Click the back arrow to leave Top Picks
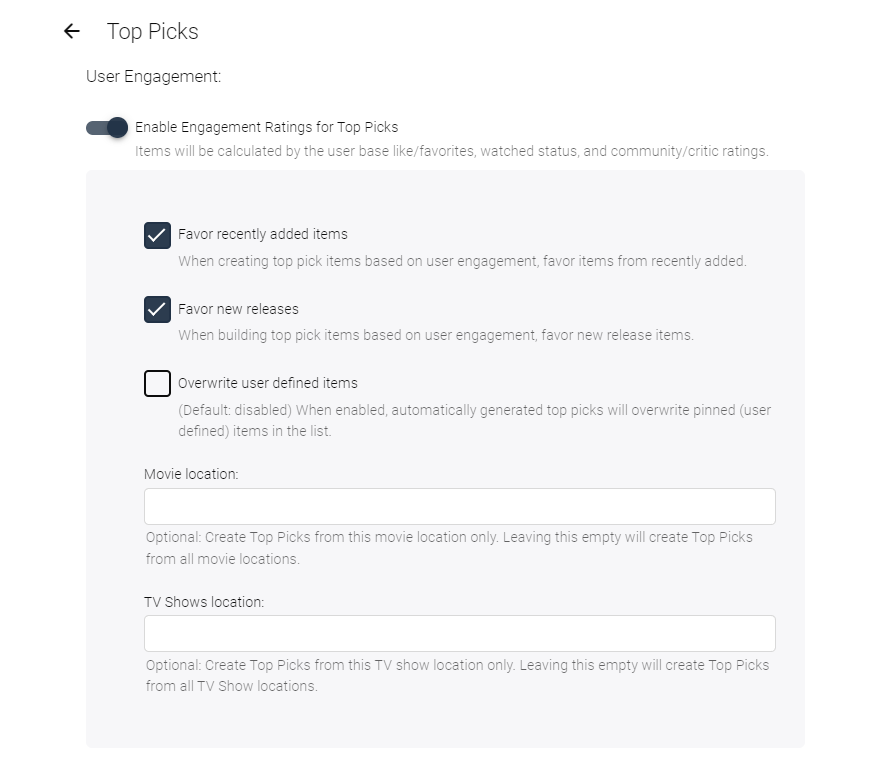 [71, 31]
